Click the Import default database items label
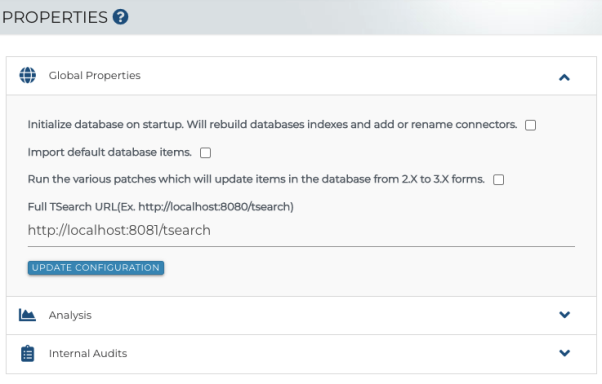602x384 pixels. point(109,152)
